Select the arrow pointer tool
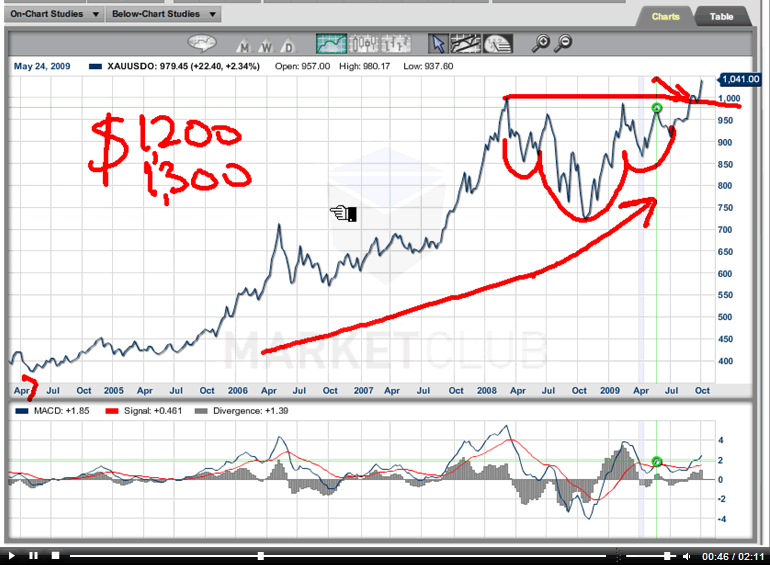Screen dimensions: 770x569 pyautogui.click(x=438, y=44)
